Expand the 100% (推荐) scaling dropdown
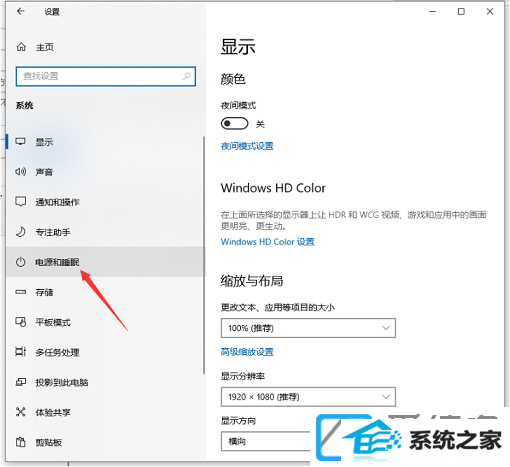The width and height of the screenshot is (510, 467). 308,328
